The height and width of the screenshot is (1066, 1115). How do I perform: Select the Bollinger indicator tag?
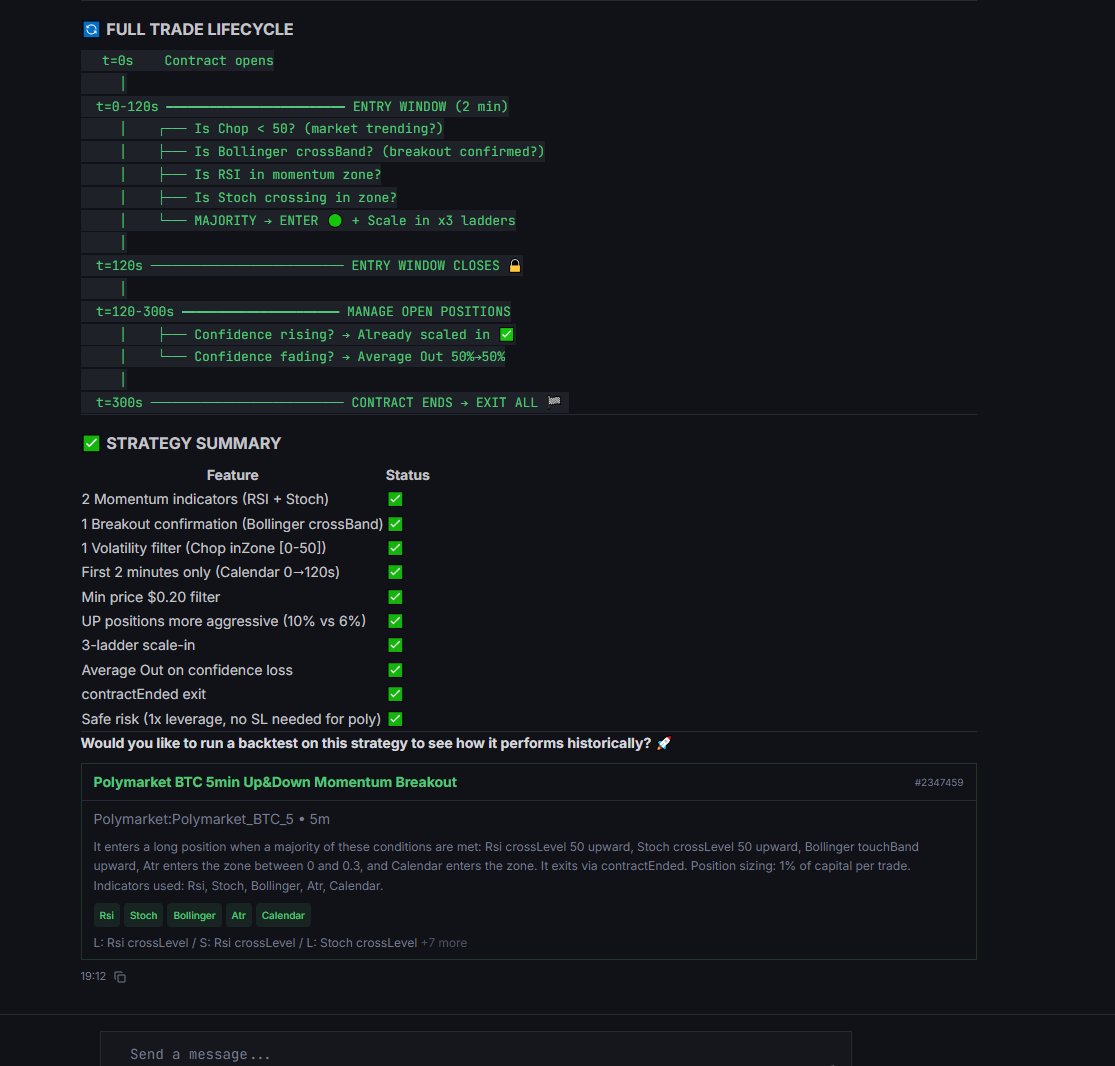coord(194,915)
